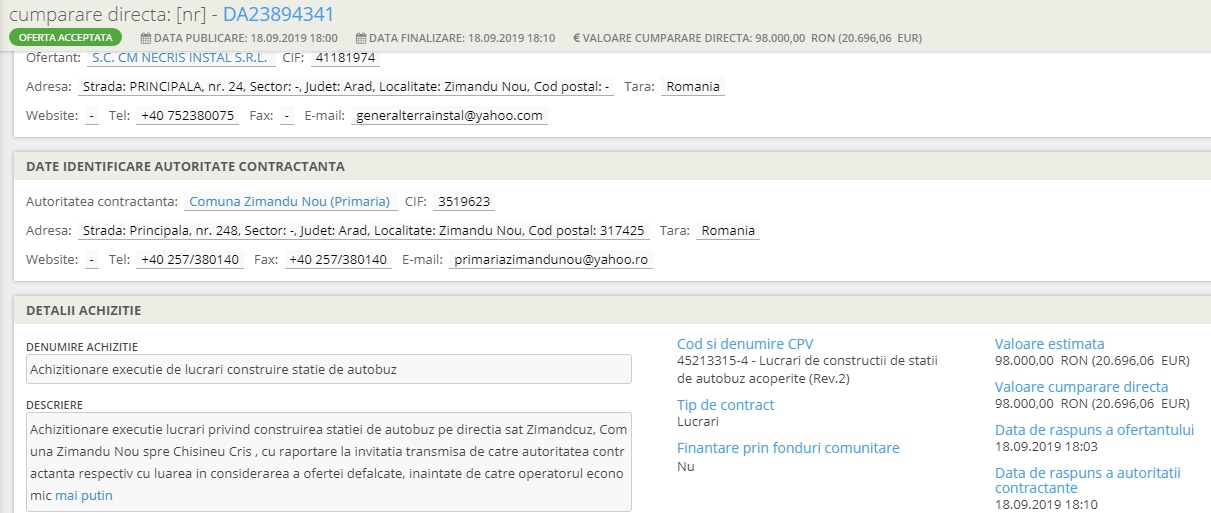
Task: Click the euro icon before Valoare Cumparare Directa
Action: [x=576, y=38]
